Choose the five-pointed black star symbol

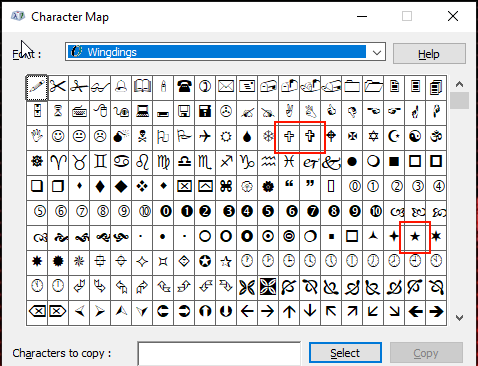[x=415, y=237]
